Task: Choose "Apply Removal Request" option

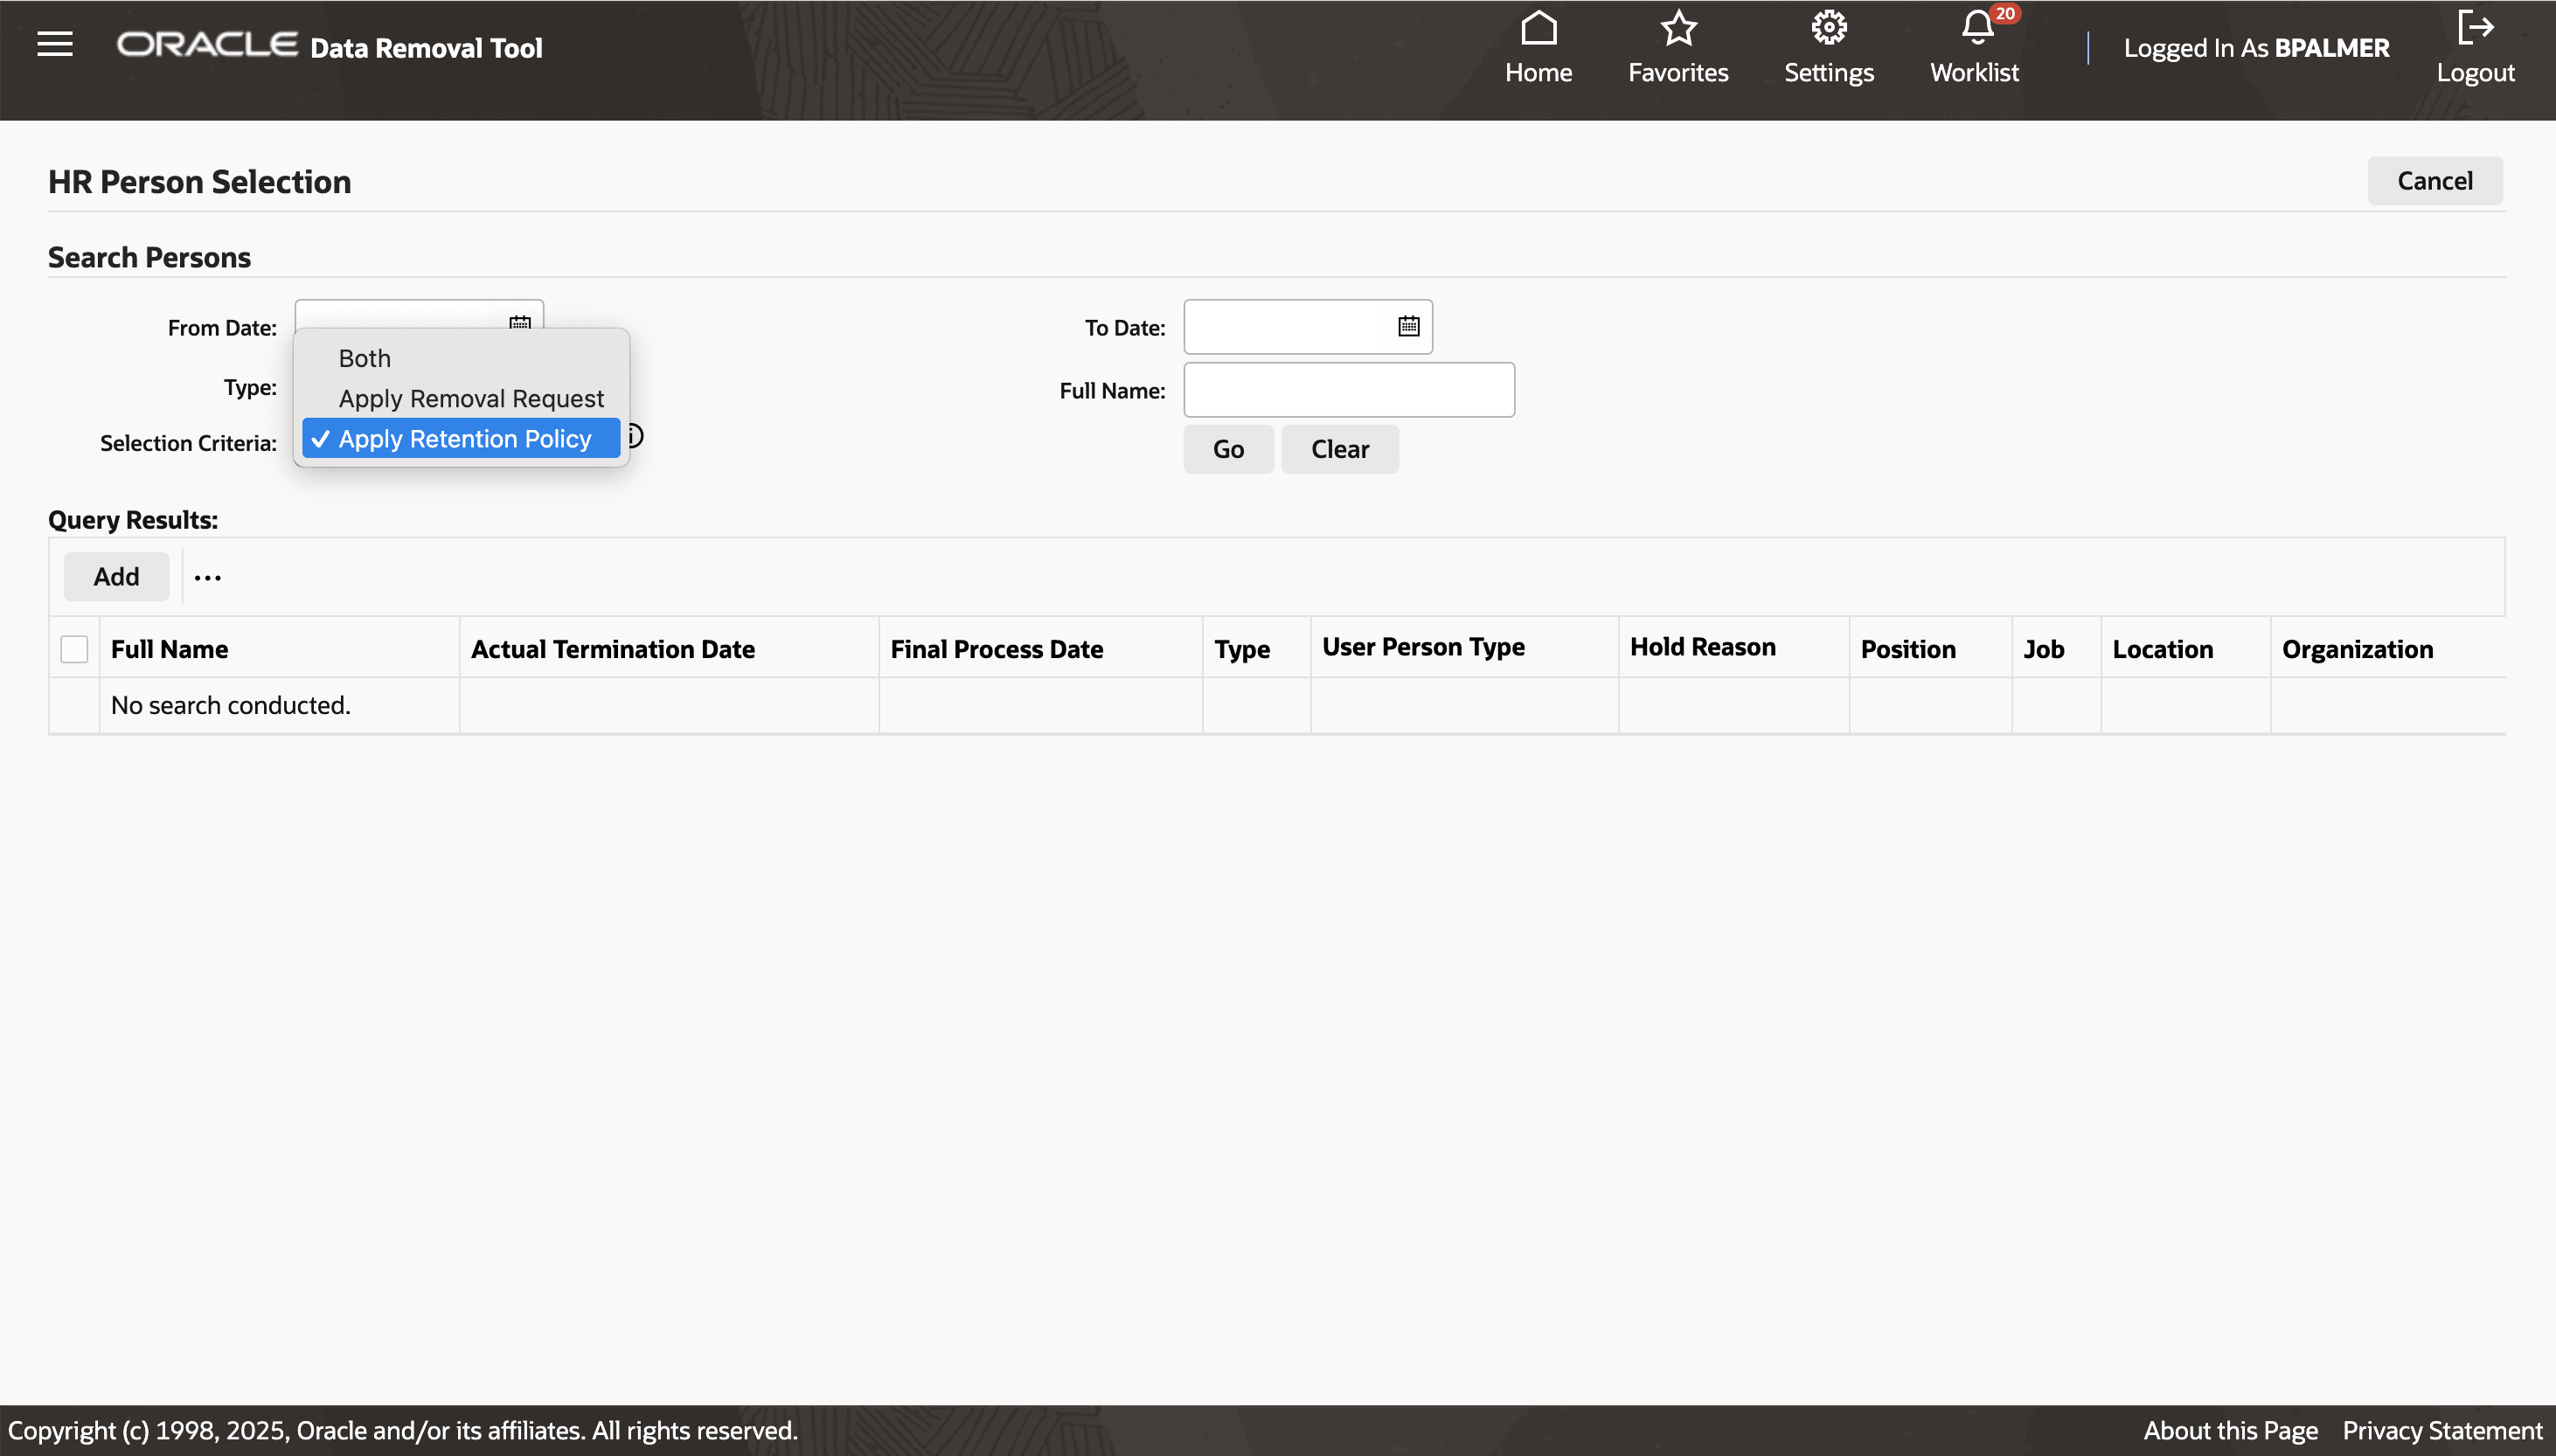Action: pyautogui.click(x=471, y=398)
